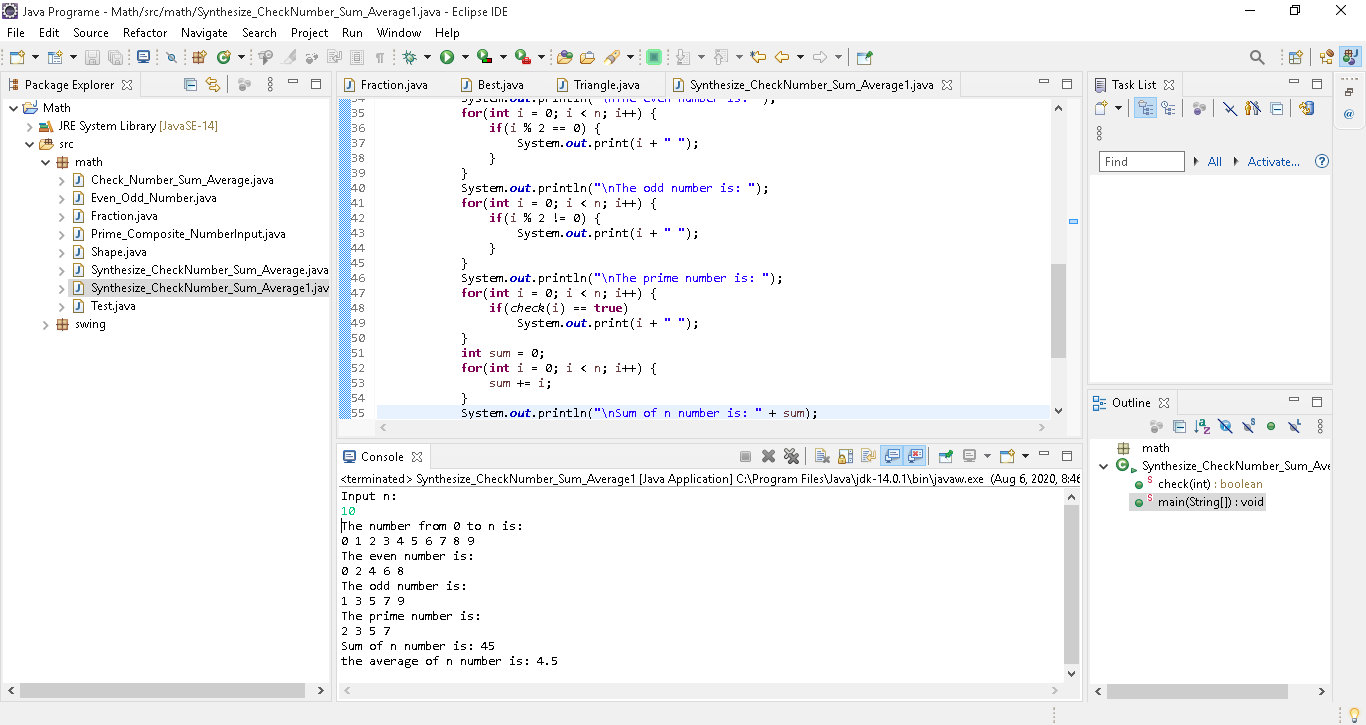Screen dimensions: 1366x725
Task: Toggle Show Console When Standard Out Changes
Action: point(894,456)
